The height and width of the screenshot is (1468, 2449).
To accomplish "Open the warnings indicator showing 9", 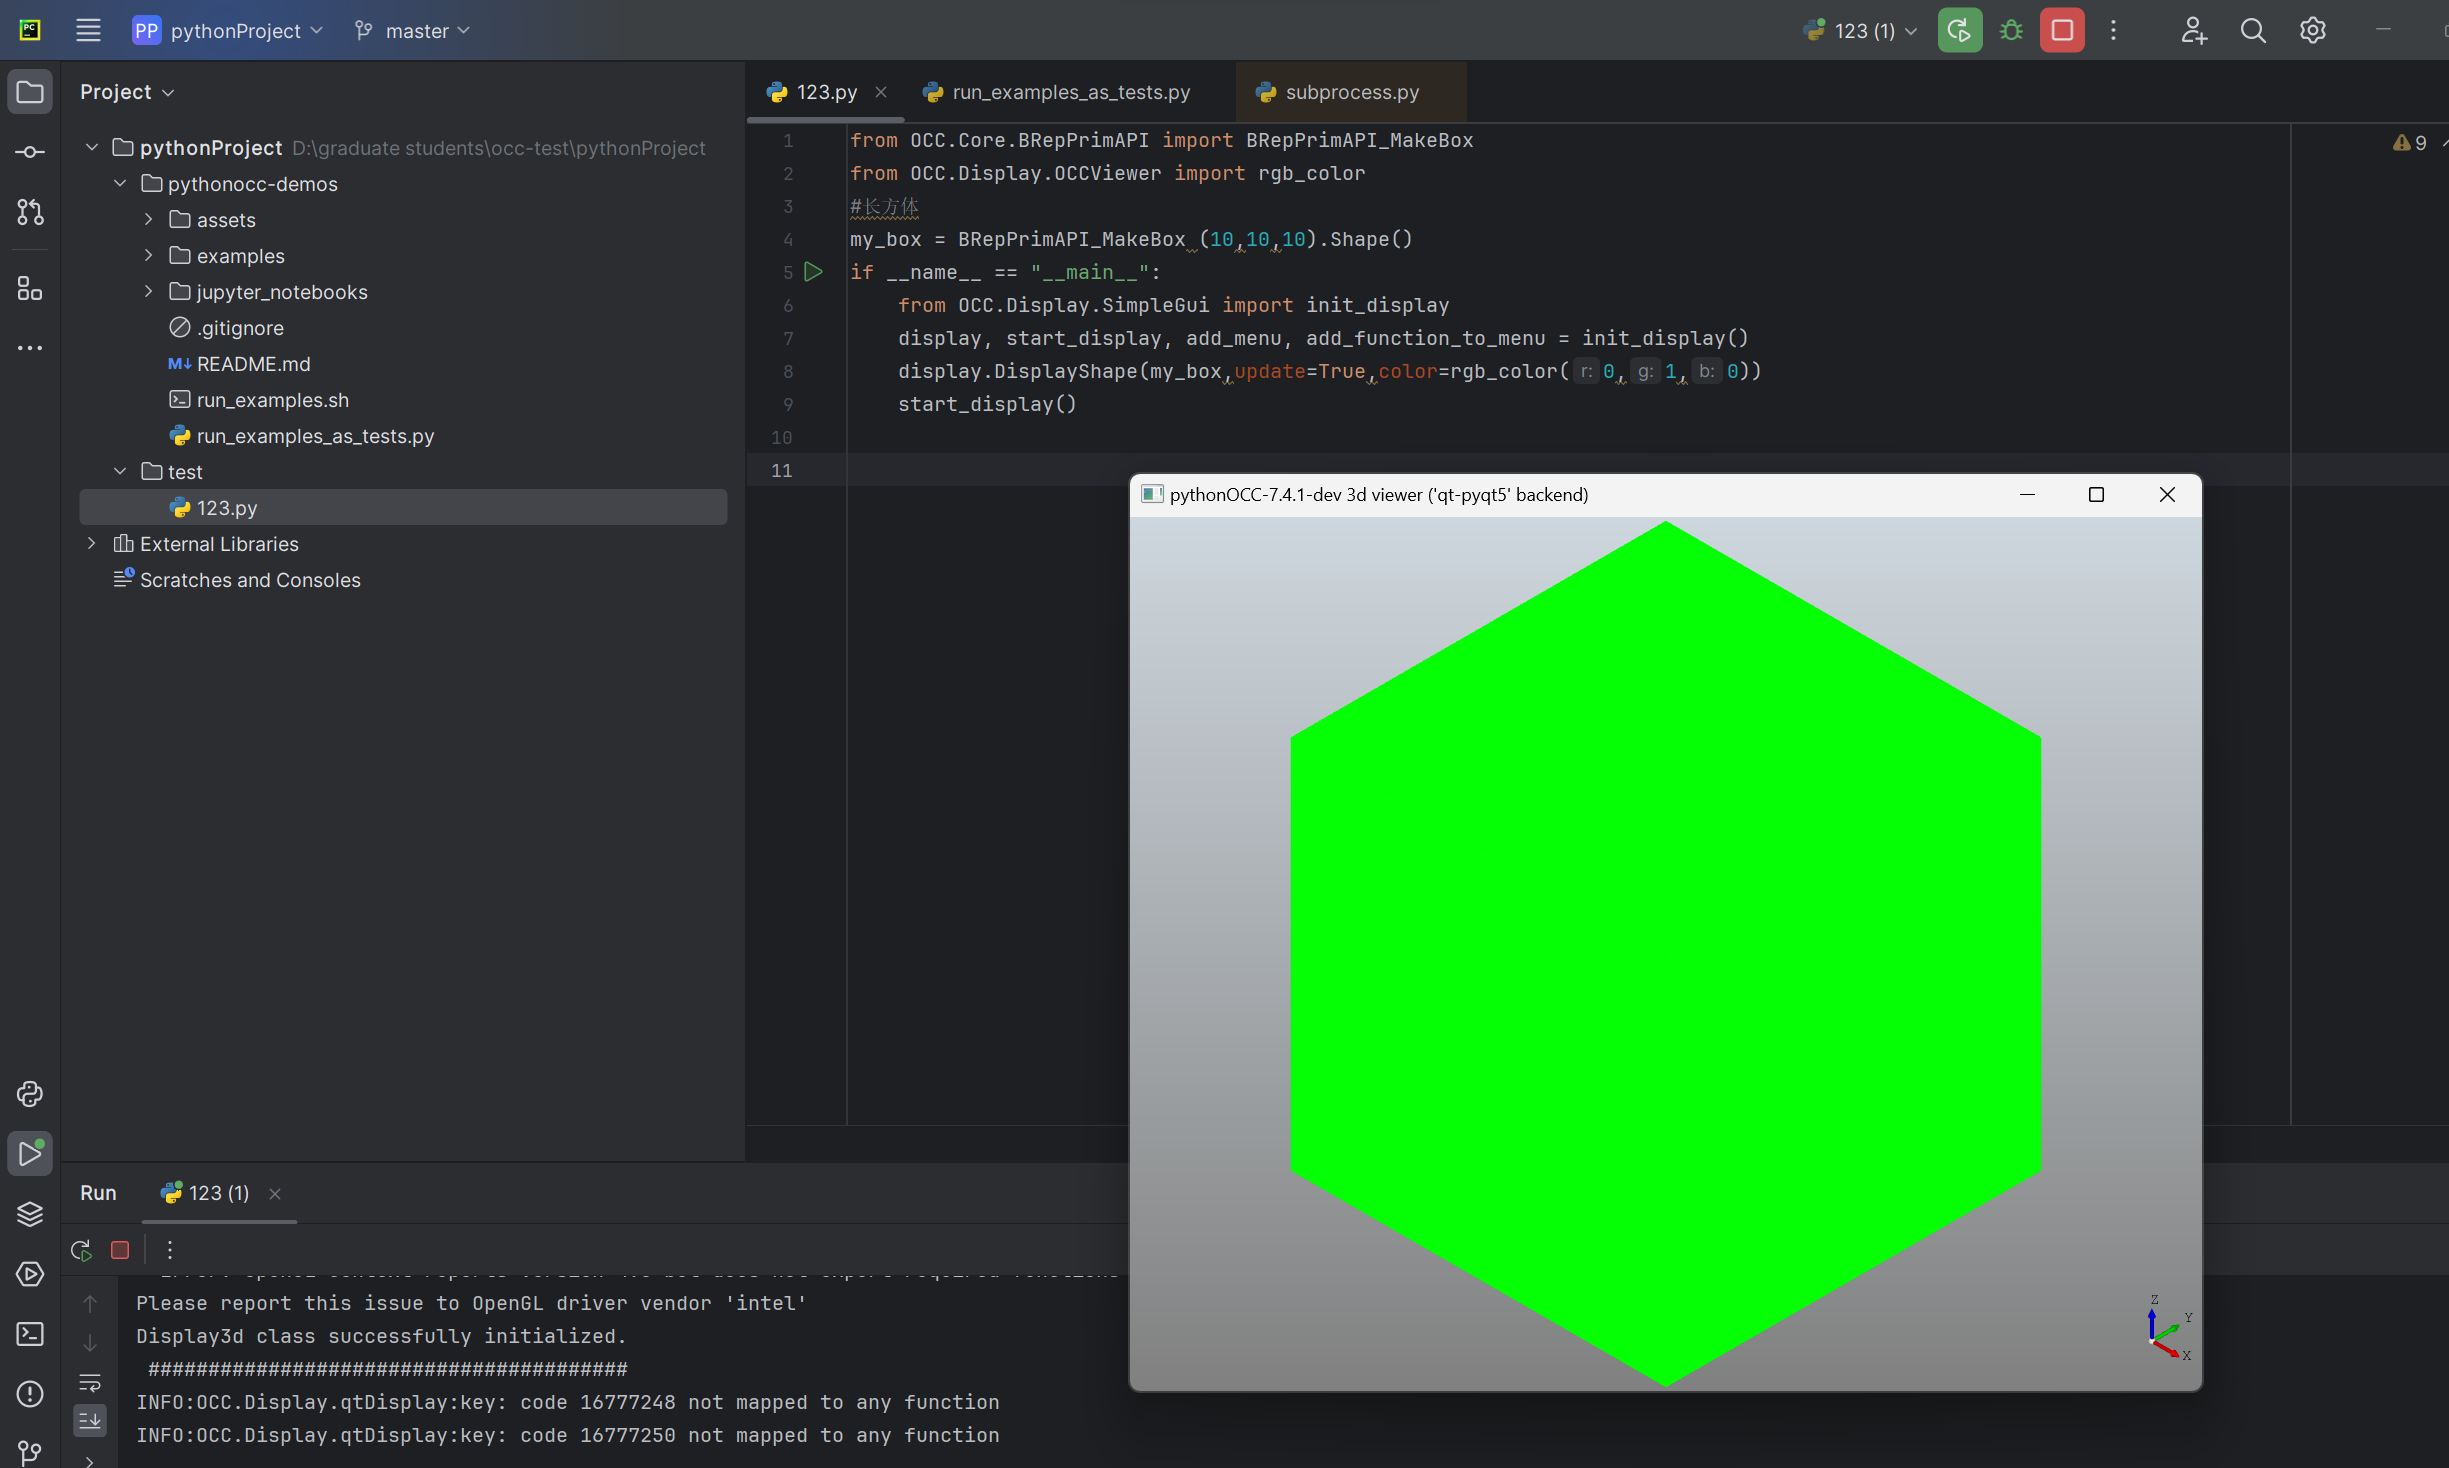I will (2410, 143).
